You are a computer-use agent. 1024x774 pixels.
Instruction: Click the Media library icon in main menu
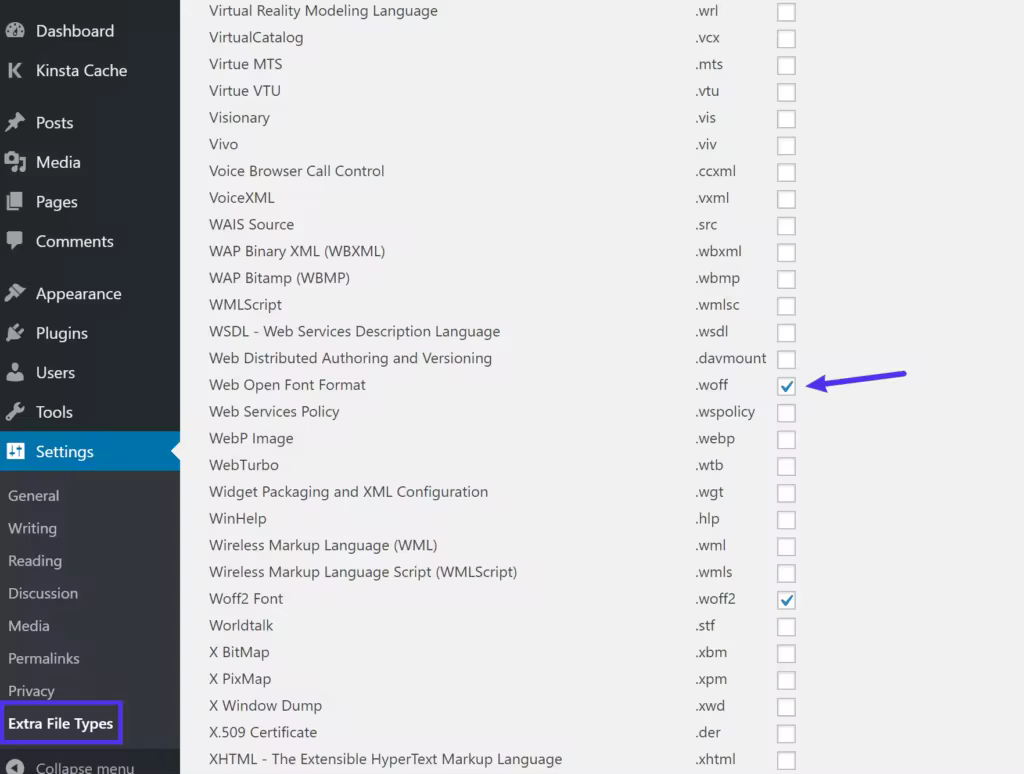pyautogui.click(x=15, y=162)
